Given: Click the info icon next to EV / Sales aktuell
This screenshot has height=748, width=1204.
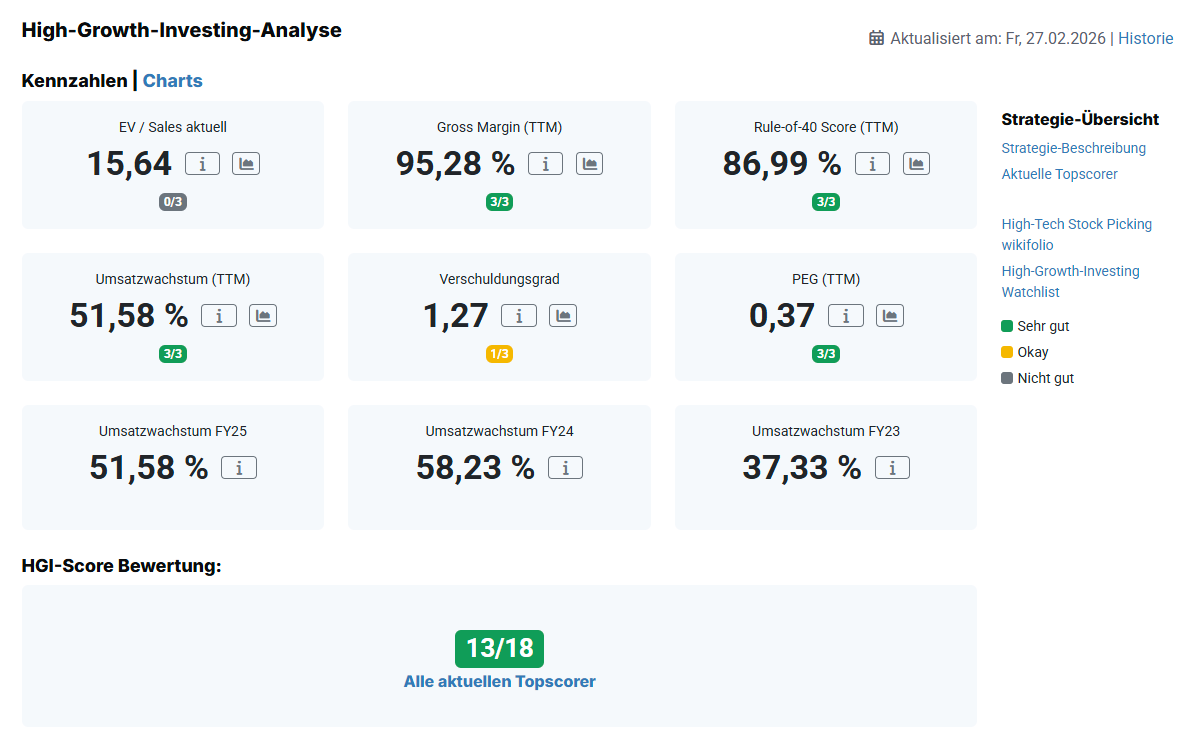Looking at the screenshot, I should click(202, 164).
